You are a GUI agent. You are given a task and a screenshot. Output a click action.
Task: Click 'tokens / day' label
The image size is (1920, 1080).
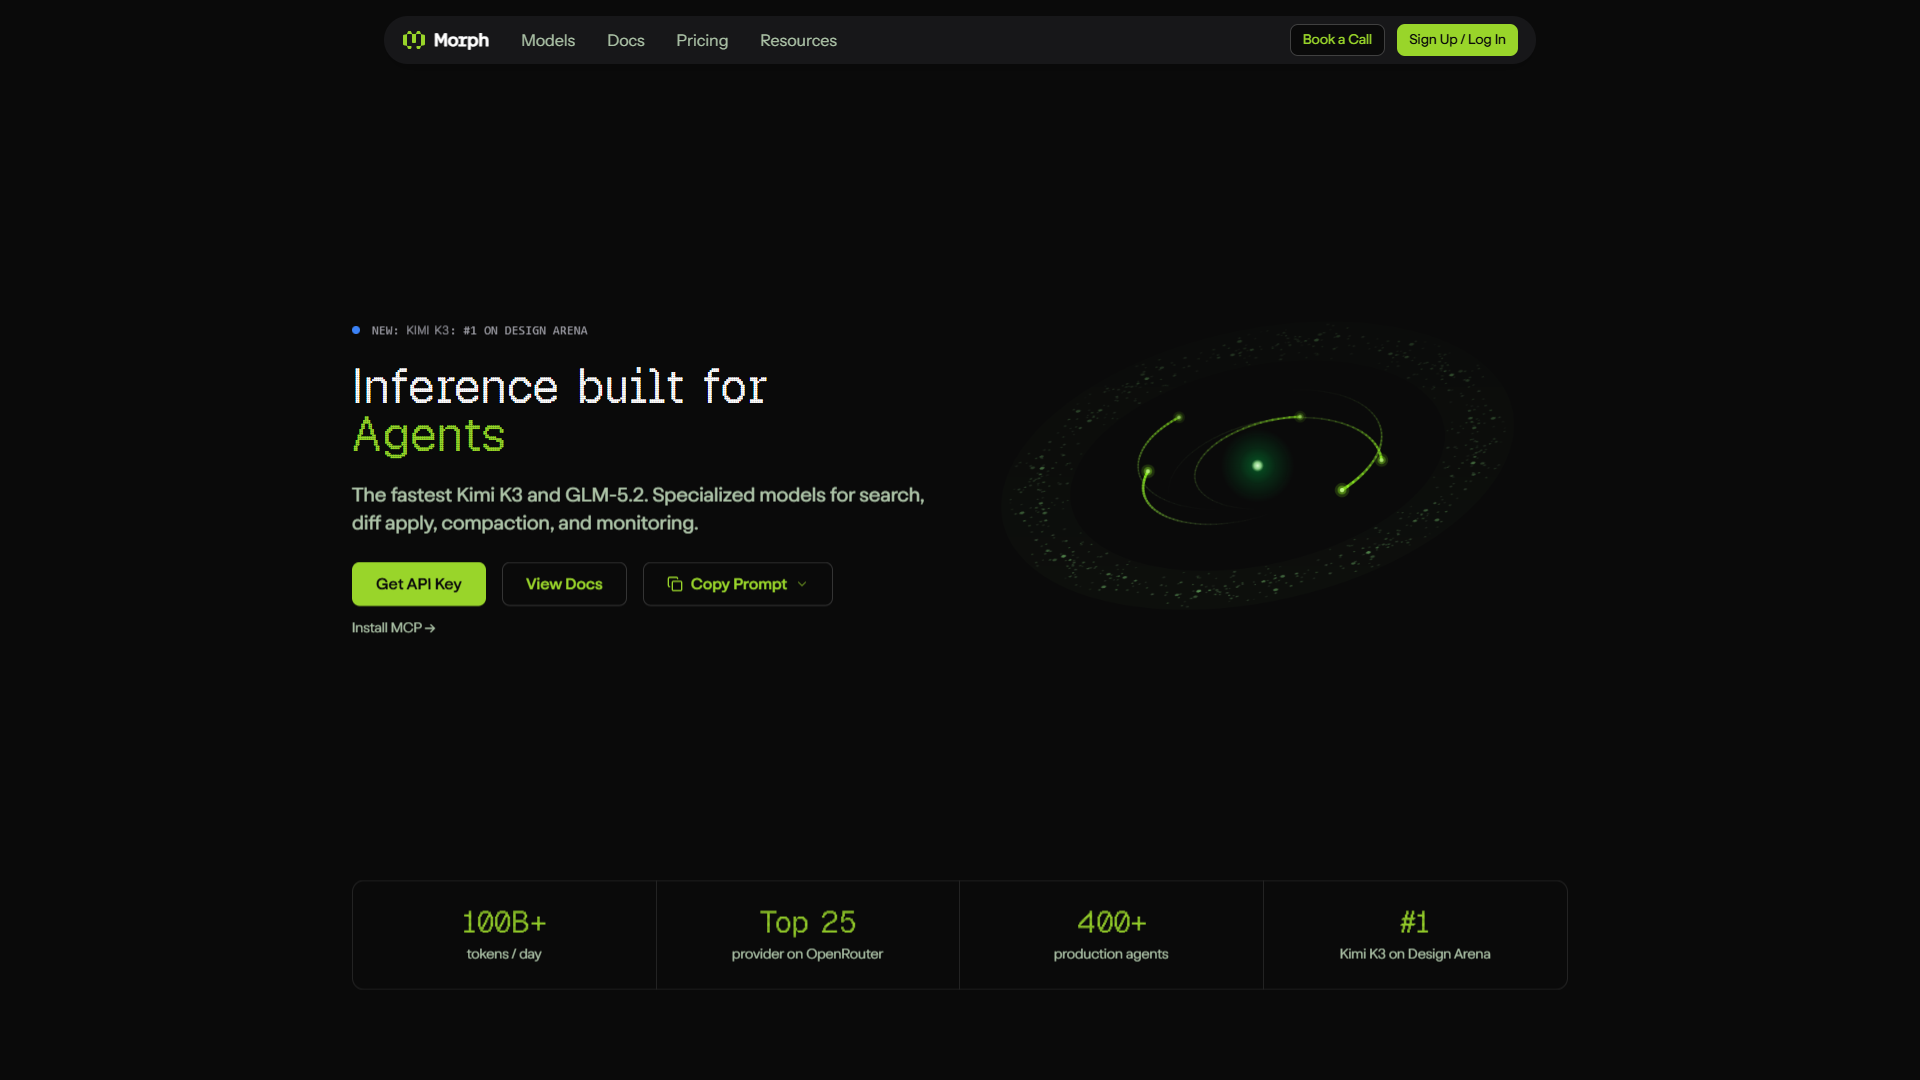coord(504,954)
